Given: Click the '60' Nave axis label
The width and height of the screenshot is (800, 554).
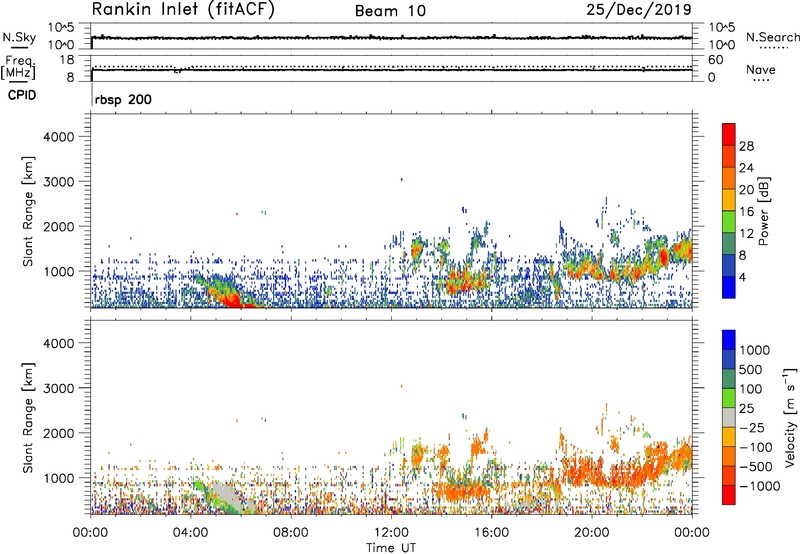Looking at the screenshot, I should [x=715, y=60].
